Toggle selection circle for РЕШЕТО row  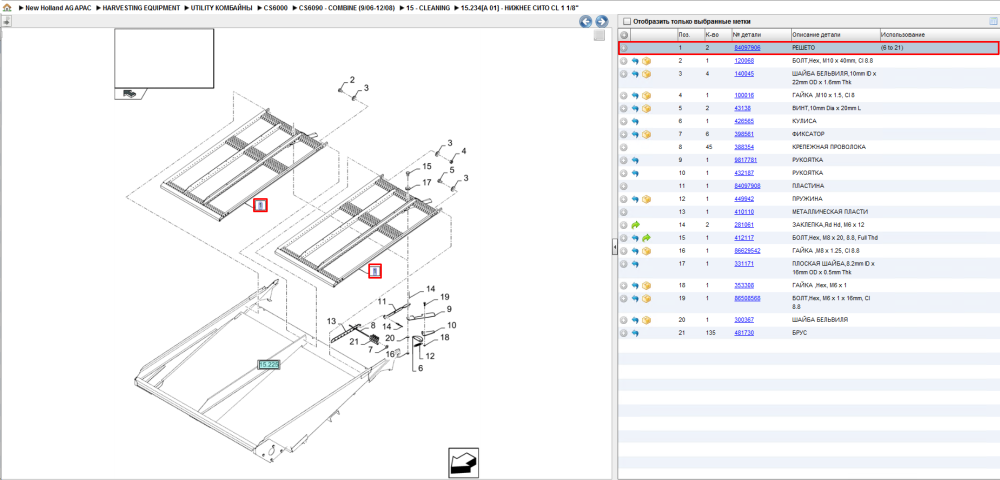pos(624,48)
